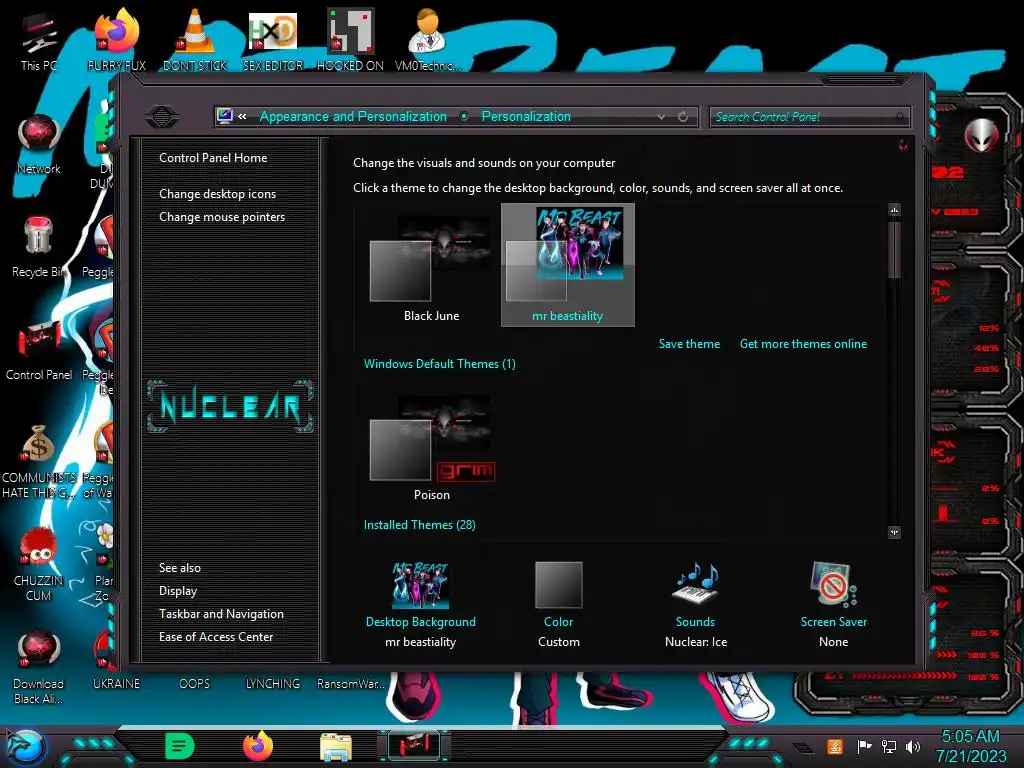Open the Recycle Bin desktop icon
Viewport: 1024px width, 768px height.
pyautogui.click(x=39, y=247)
